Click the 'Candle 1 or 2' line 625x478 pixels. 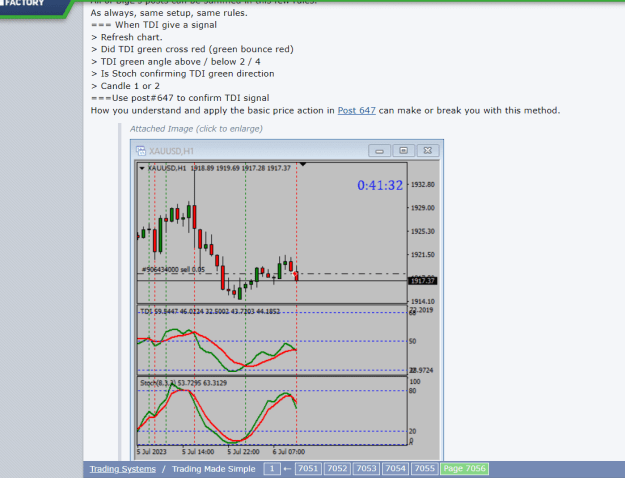pos(126,86)
